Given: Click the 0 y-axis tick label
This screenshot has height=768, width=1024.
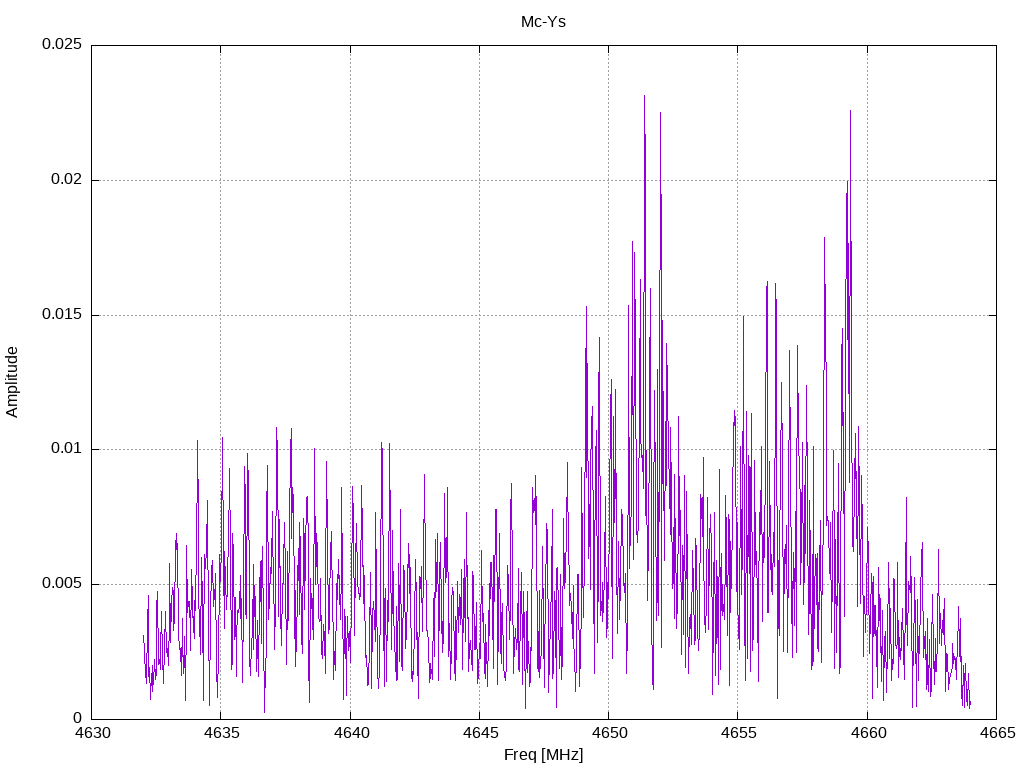Looking at the screenshot, I should [78, 718].
